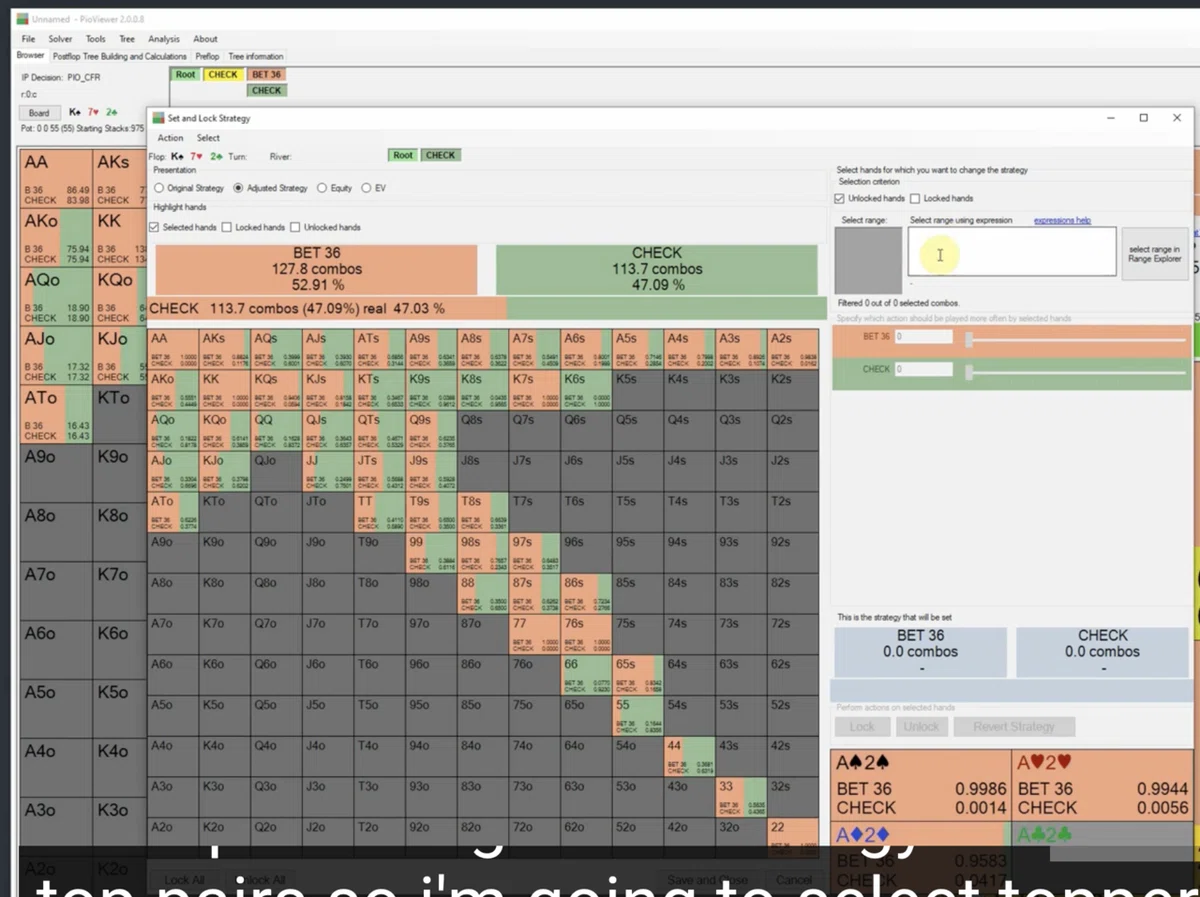1200x897 pixels.
Task: Select the AA cell in strategy grid
Action: tap(173, 349)
